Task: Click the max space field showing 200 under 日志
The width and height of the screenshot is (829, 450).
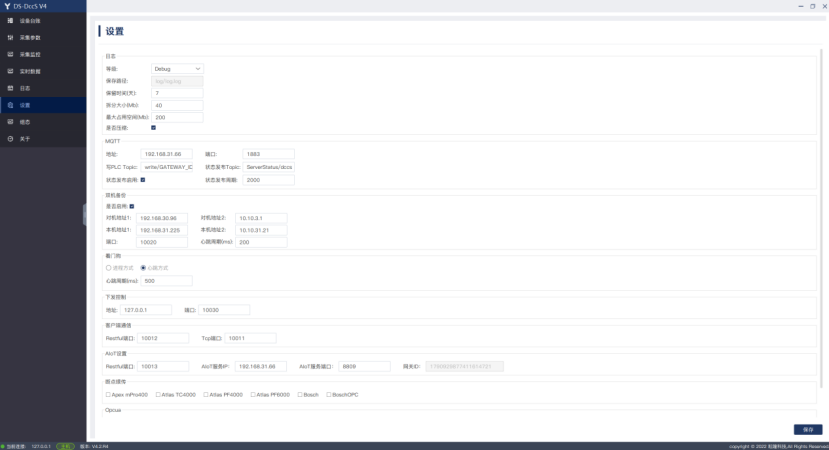Action: [x=177, y=117]
